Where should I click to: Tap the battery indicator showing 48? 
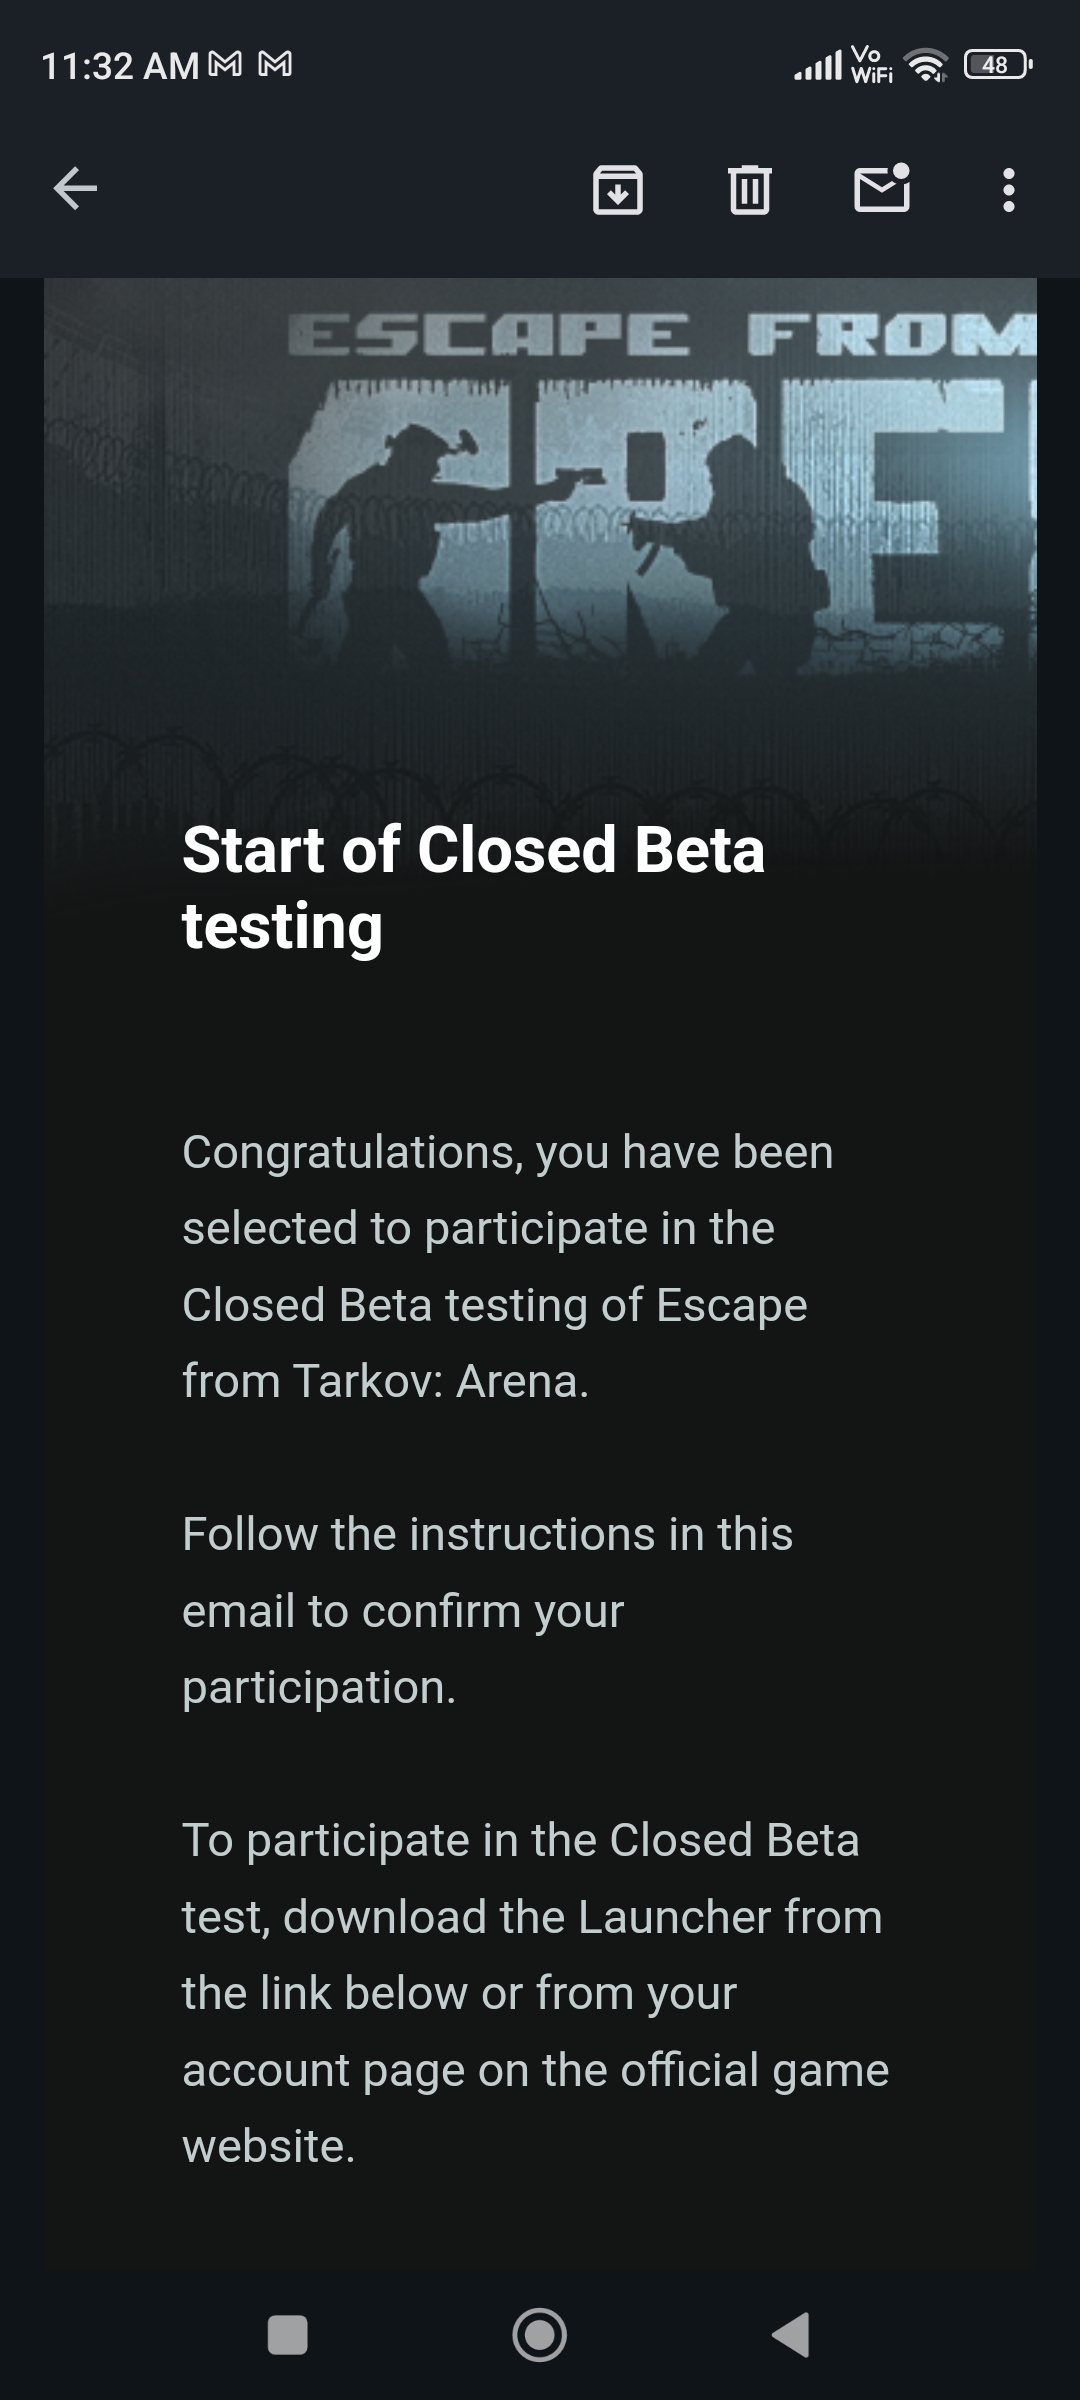click(998, 66)
